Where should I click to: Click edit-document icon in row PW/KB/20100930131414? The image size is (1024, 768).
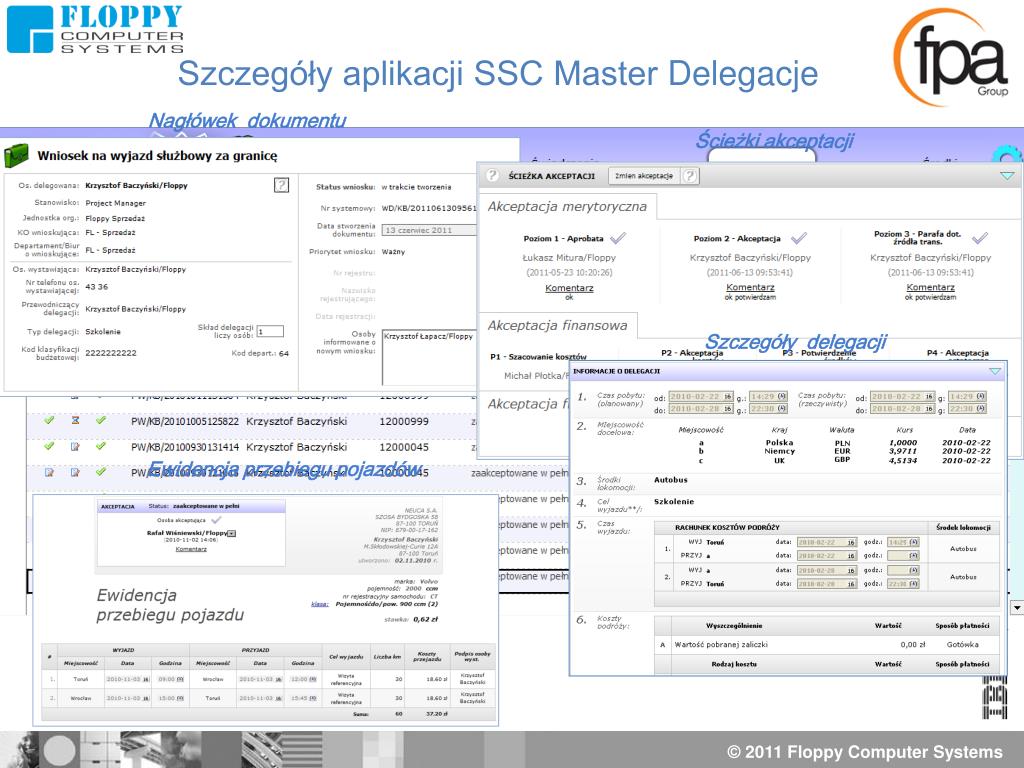pos(75,447)
